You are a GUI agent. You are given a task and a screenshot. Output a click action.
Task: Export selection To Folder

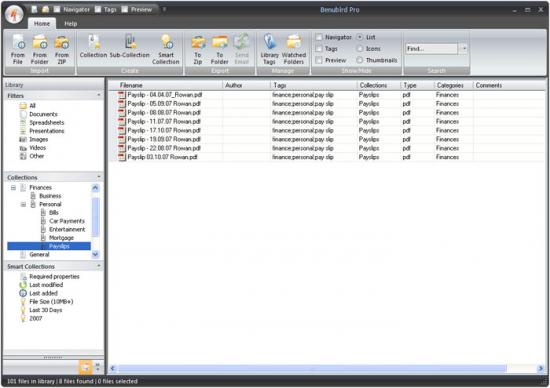(x=220, y=49)
